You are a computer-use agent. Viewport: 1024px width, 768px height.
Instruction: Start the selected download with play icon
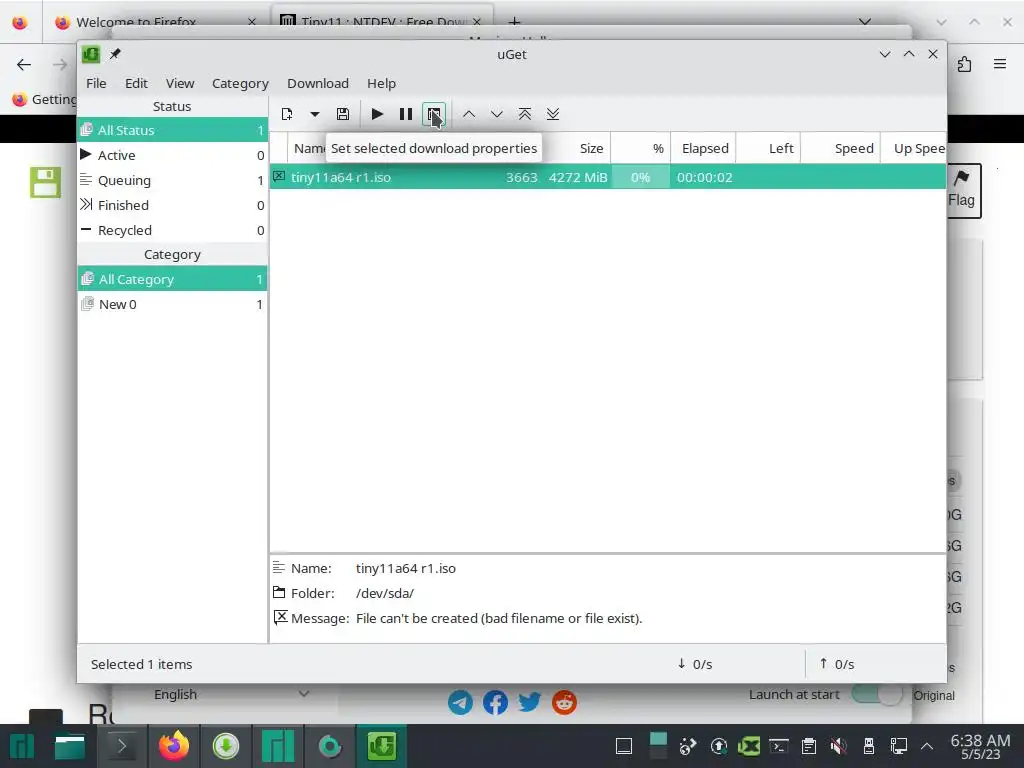[x=377, y=114]
